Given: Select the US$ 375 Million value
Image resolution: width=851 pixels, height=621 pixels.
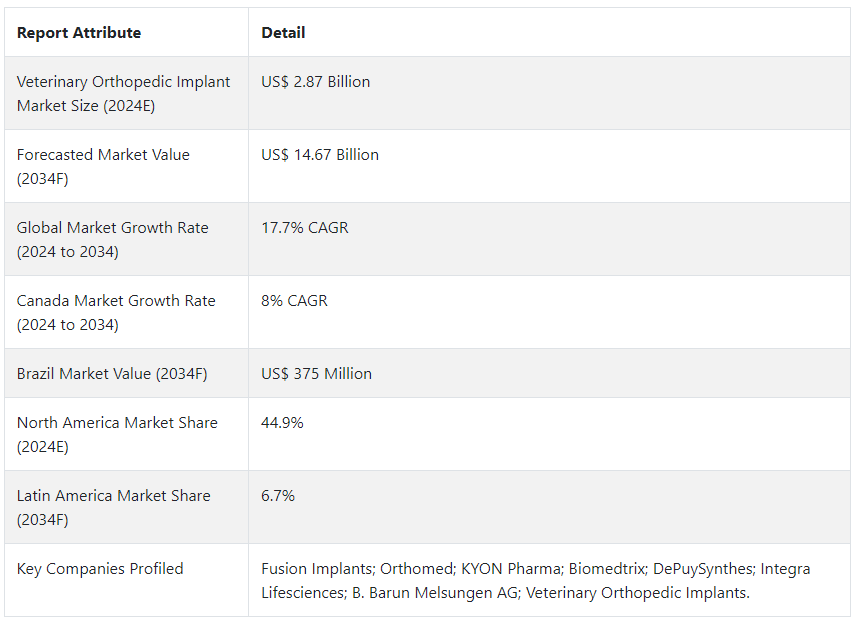Looking at the screenshot, I should coord(316,374).
